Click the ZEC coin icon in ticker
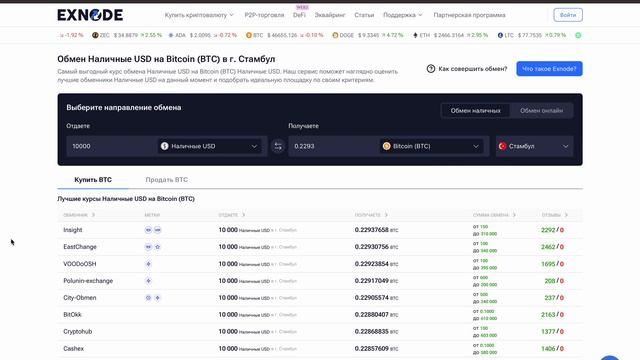The height and width of the screenshot is (360, 640). (x=95, y=35)
